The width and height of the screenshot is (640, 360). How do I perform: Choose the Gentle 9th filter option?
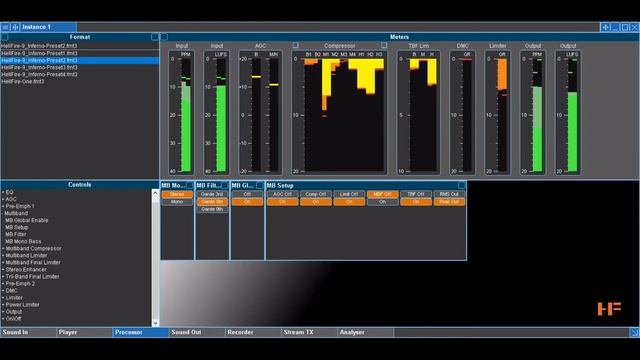point(212,209)
